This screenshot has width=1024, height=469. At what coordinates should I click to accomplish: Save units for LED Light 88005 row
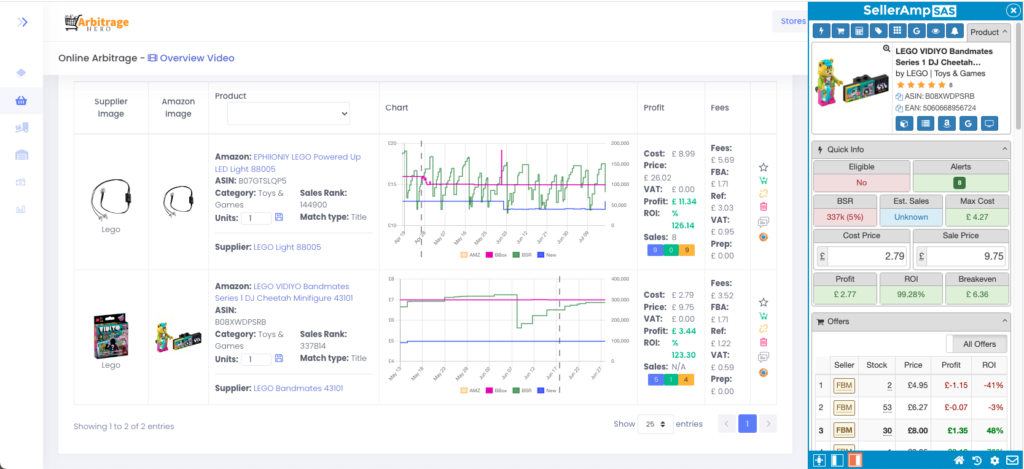[279, 217]
